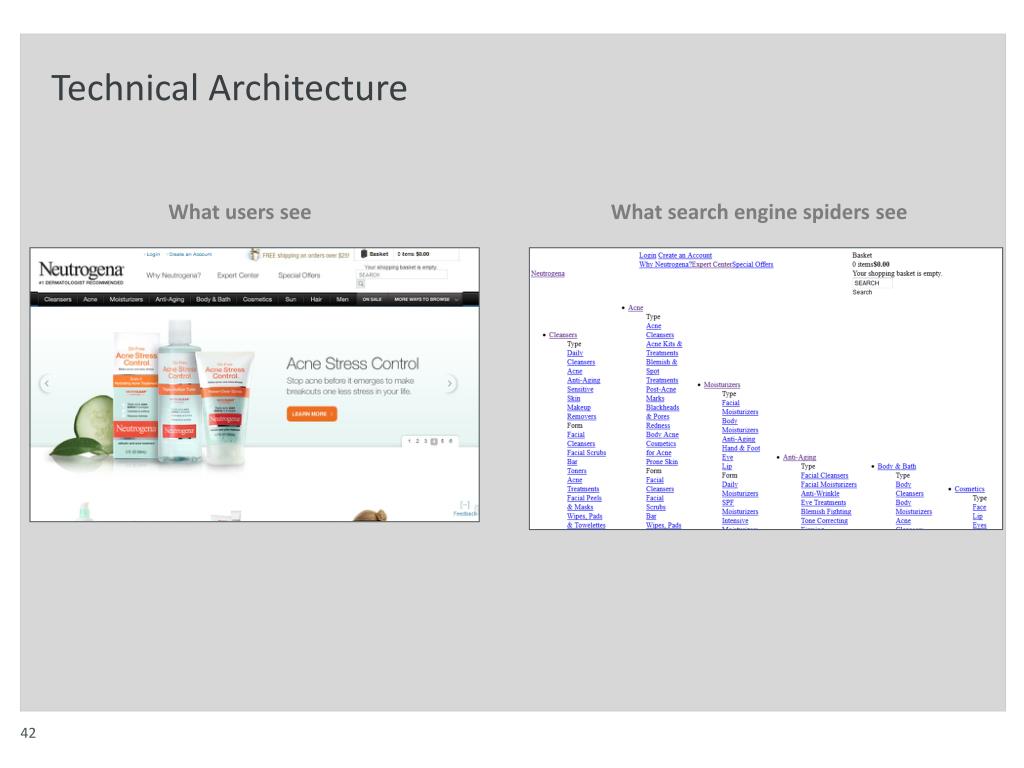Click the magnifier search icon under SEARCH
This screenshot has height=768, width=1024.
click(x=360, y=284)
